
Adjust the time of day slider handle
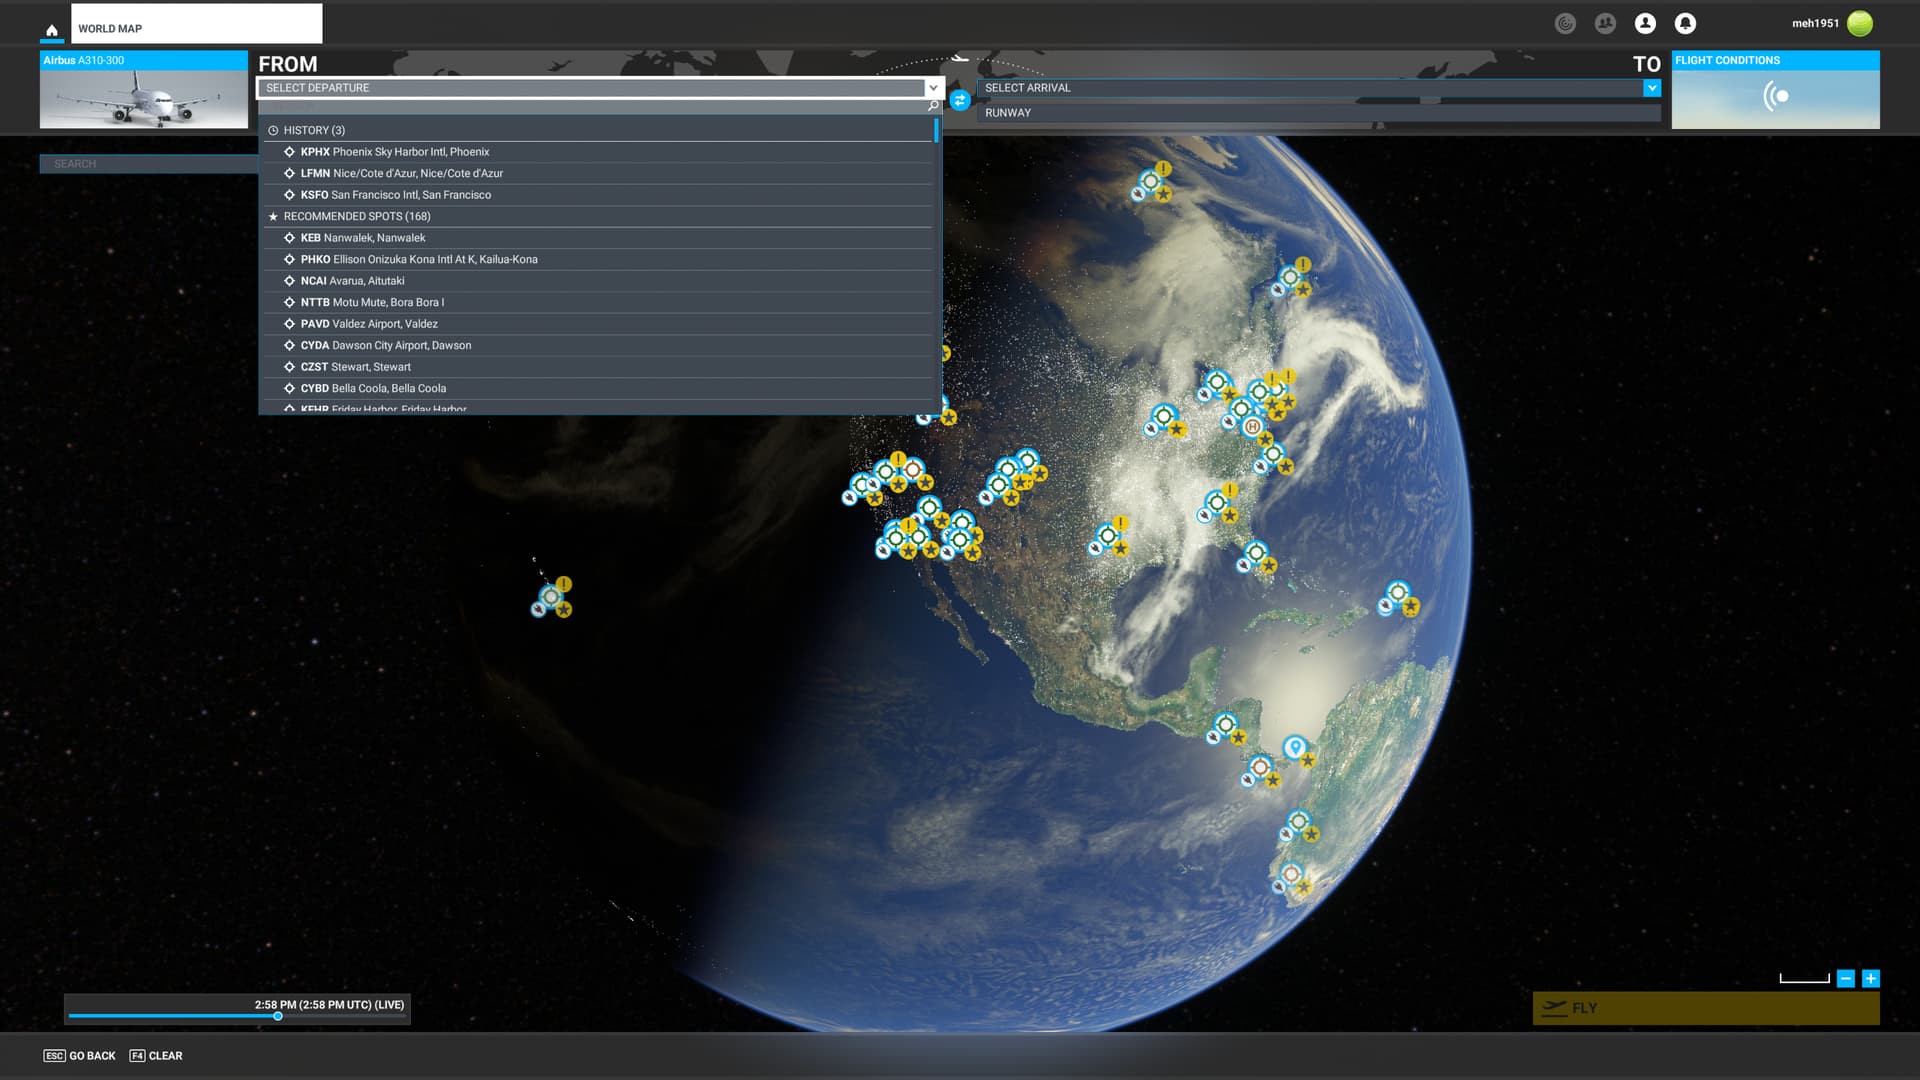278,1016
